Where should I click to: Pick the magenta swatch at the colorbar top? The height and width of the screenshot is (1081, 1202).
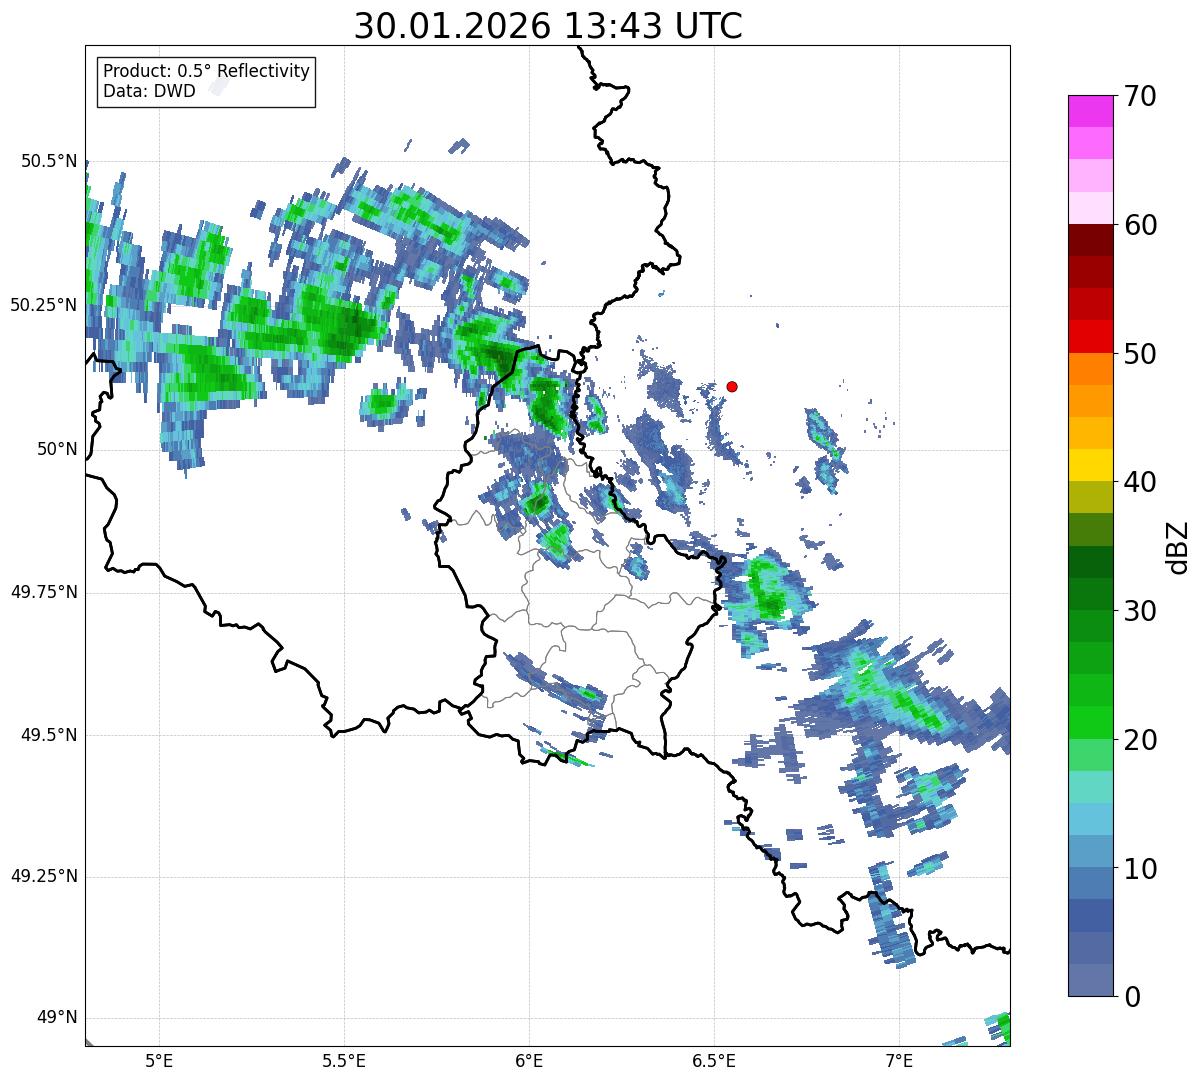tap(1090, 111)
